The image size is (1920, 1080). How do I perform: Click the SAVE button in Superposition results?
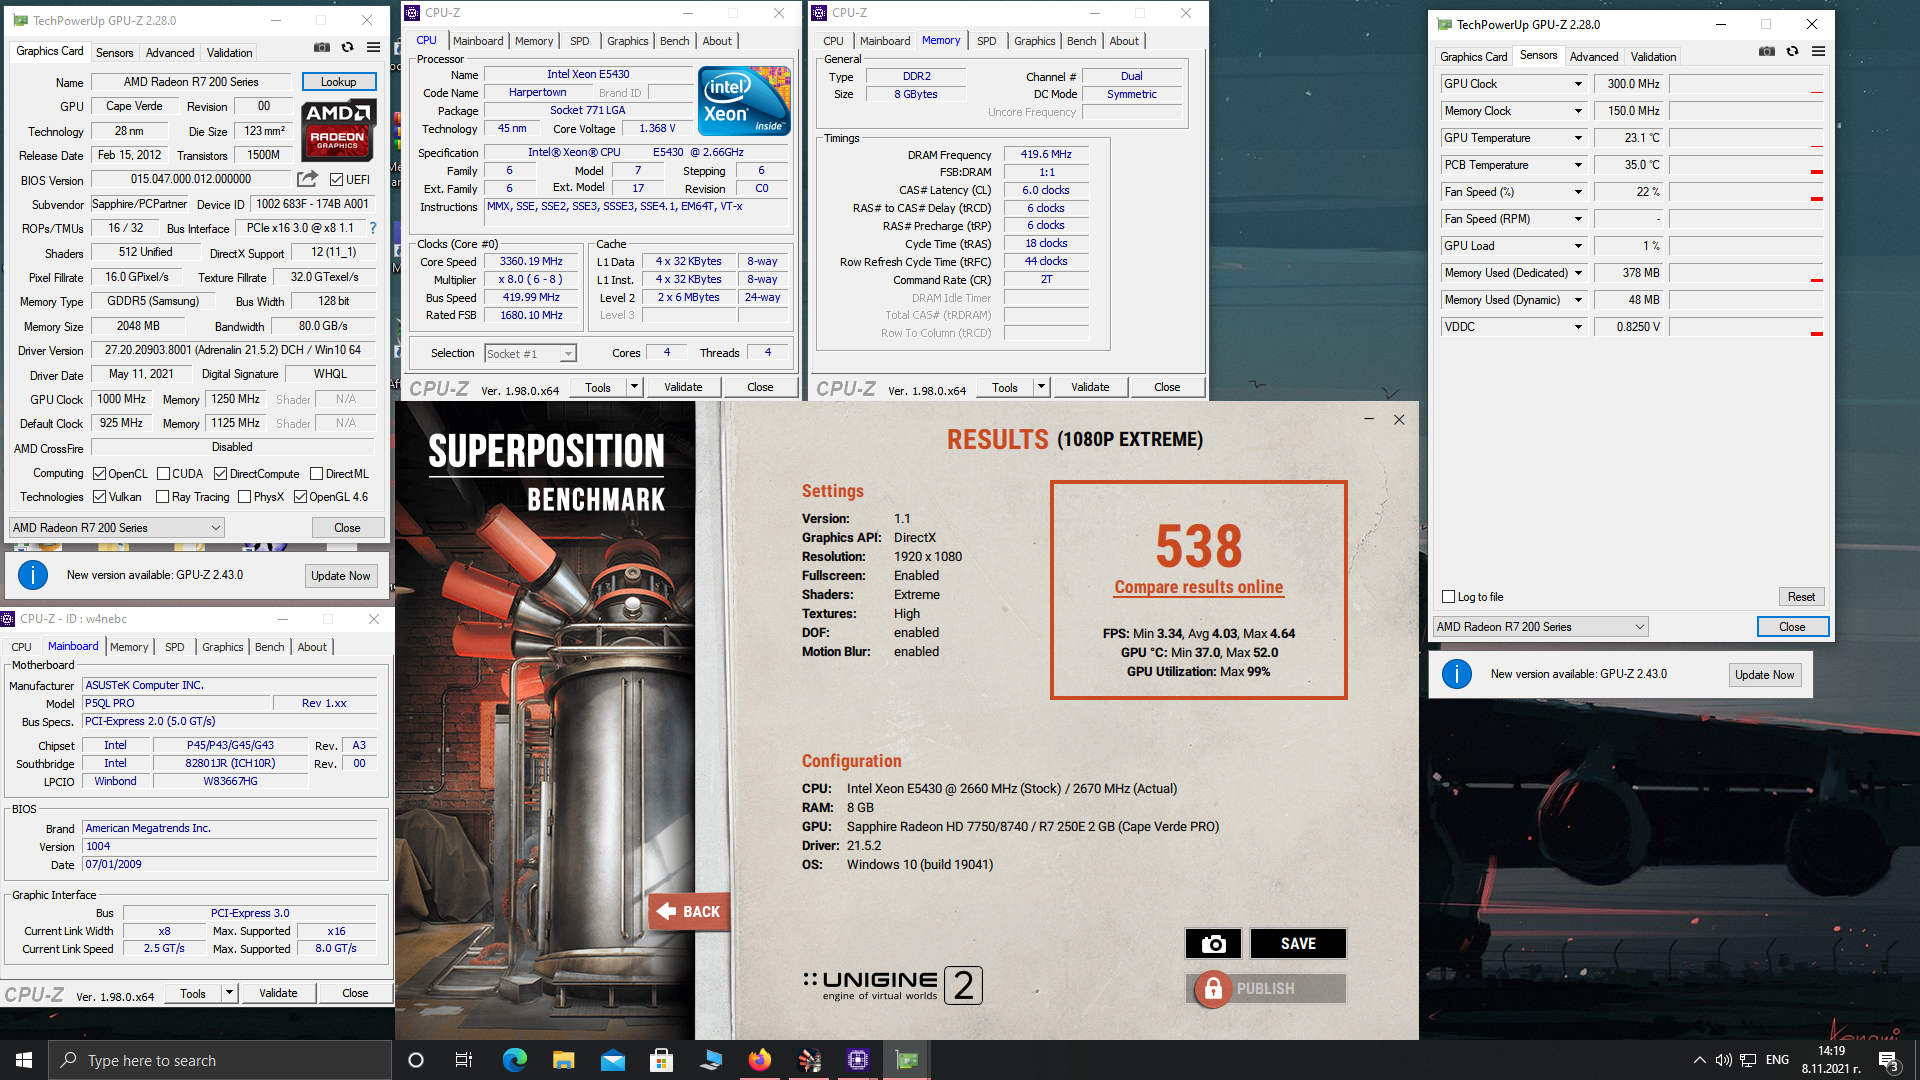point(1298,943)
